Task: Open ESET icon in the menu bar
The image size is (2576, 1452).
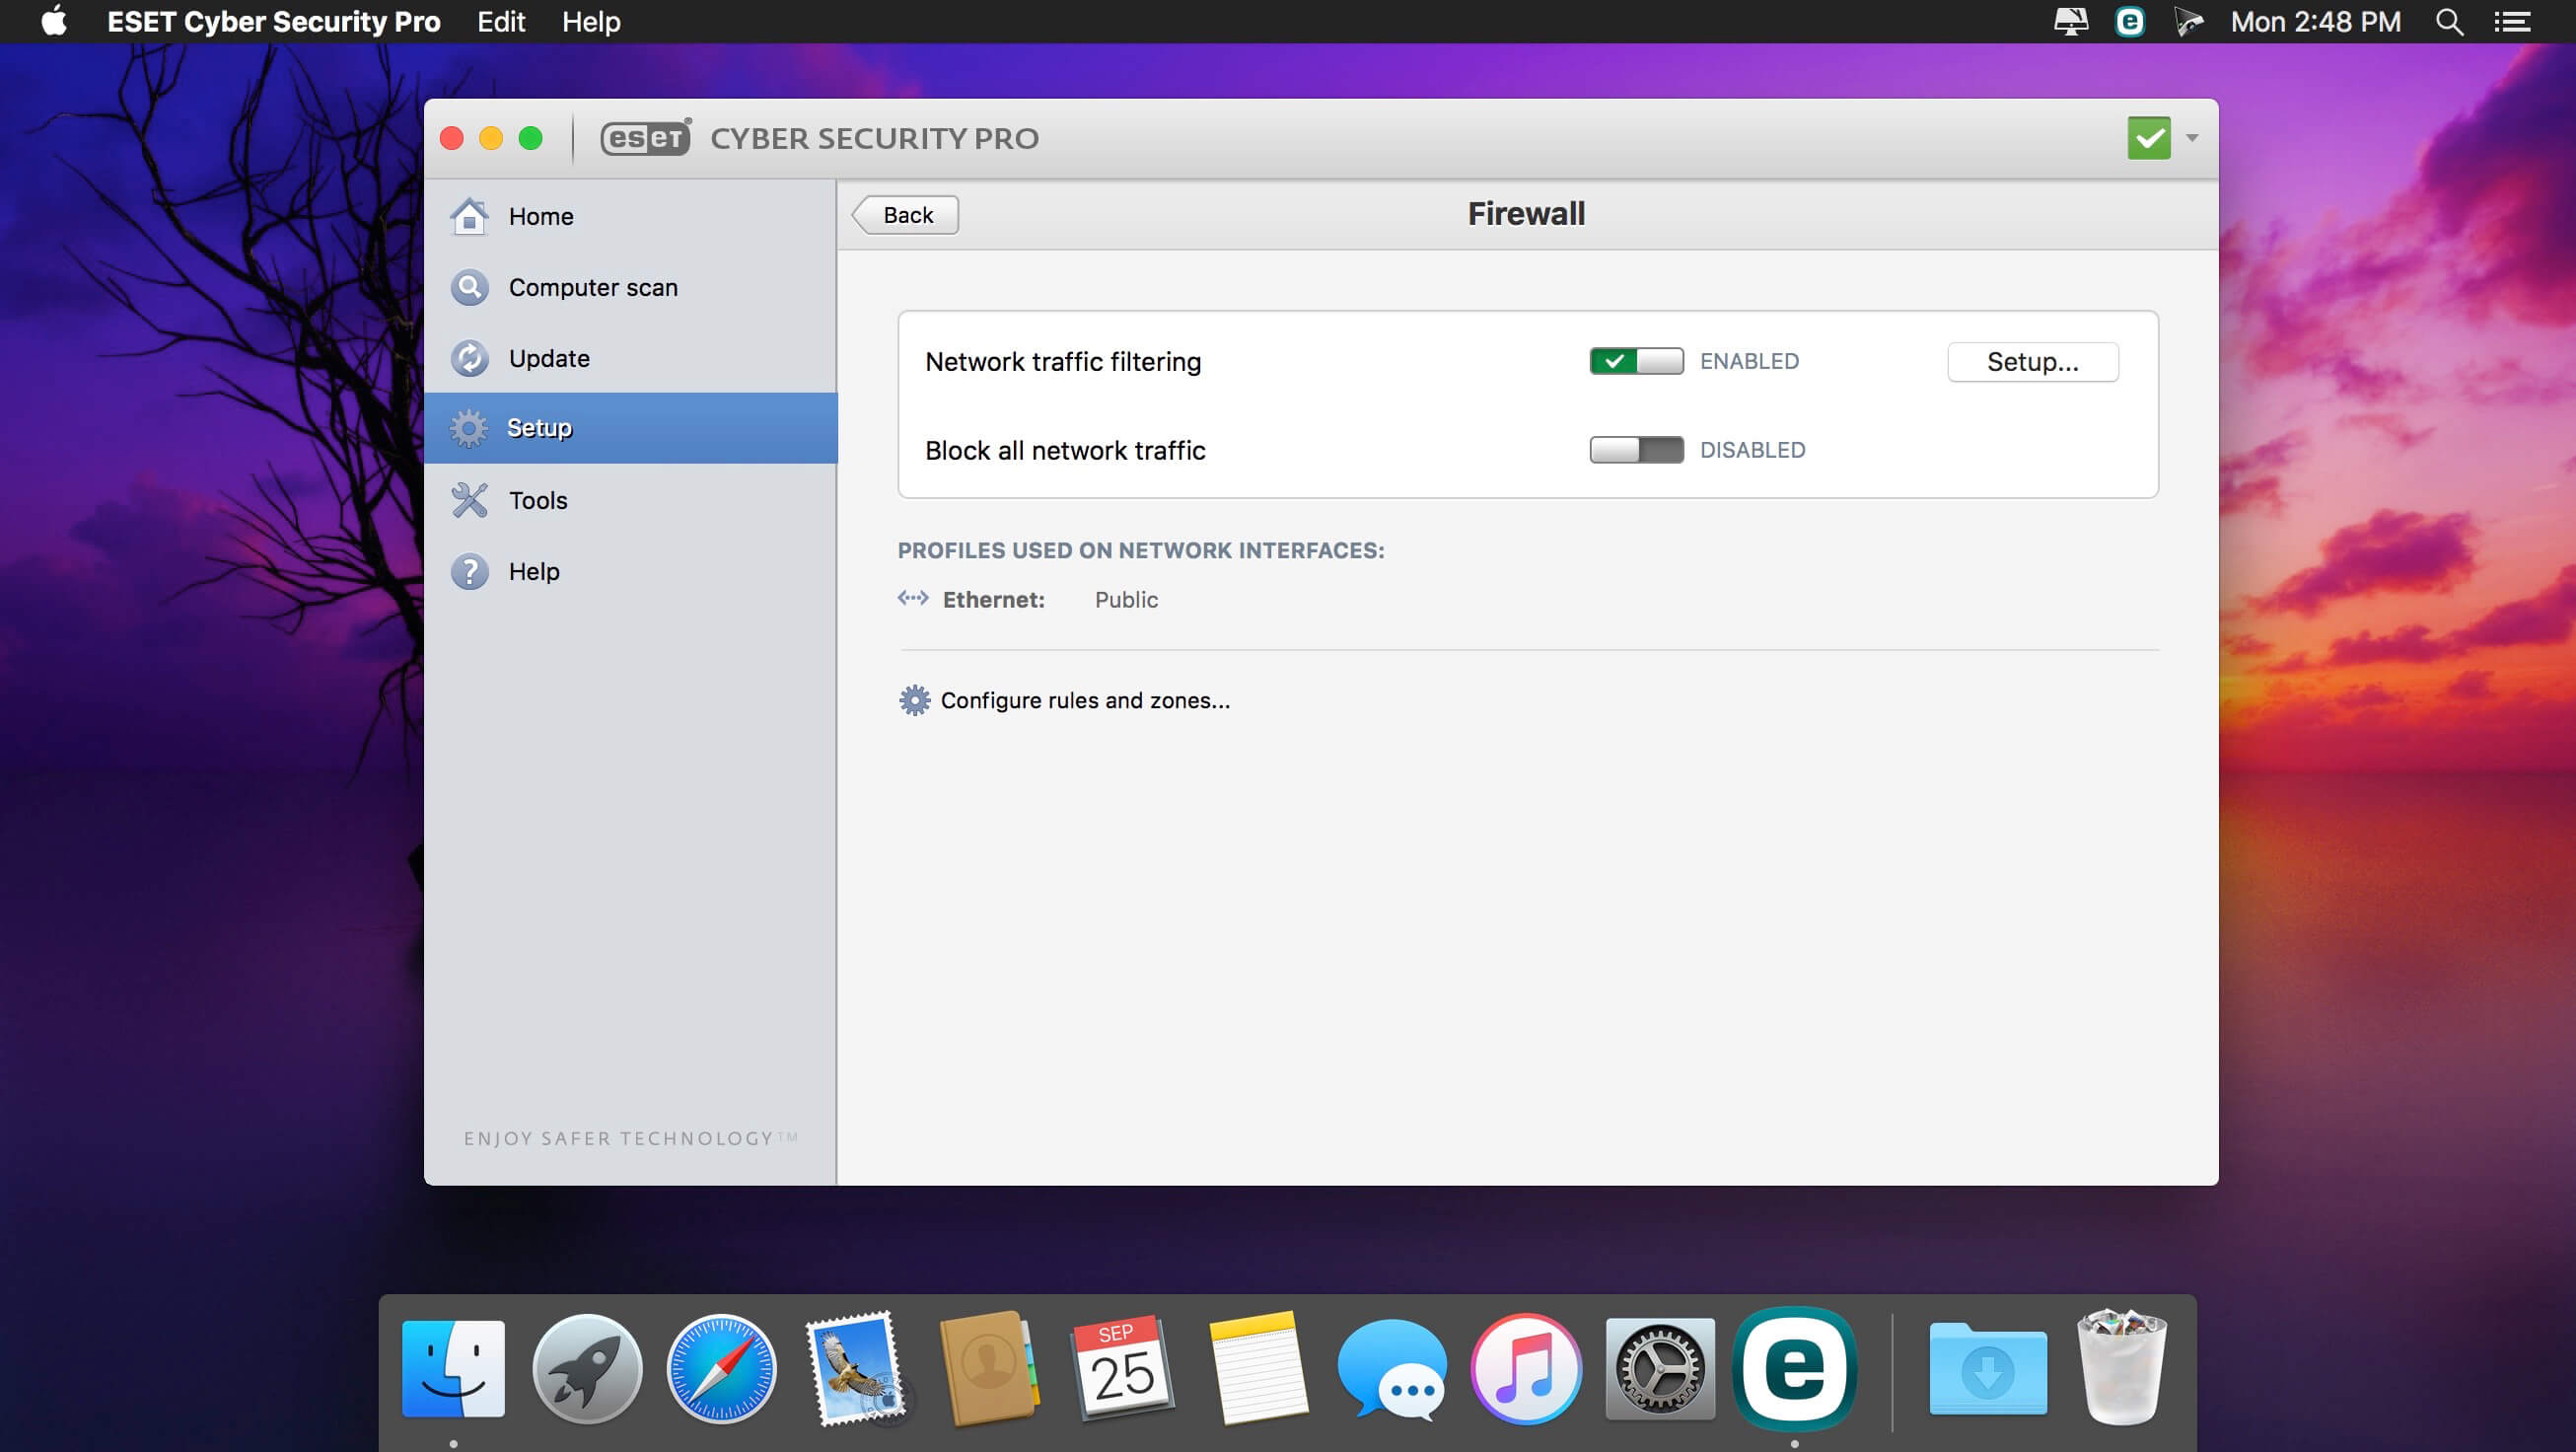Action: pos(2130,21)
